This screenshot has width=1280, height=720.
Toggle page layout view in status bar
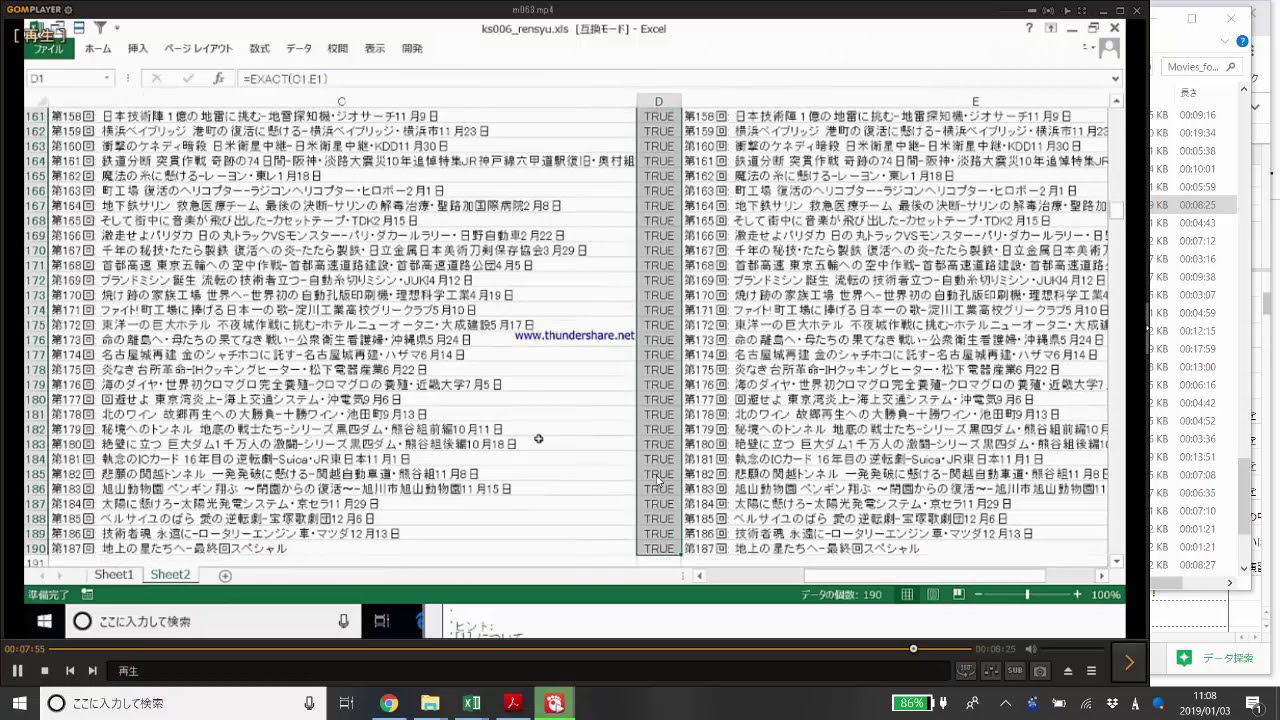pos(932,594)
